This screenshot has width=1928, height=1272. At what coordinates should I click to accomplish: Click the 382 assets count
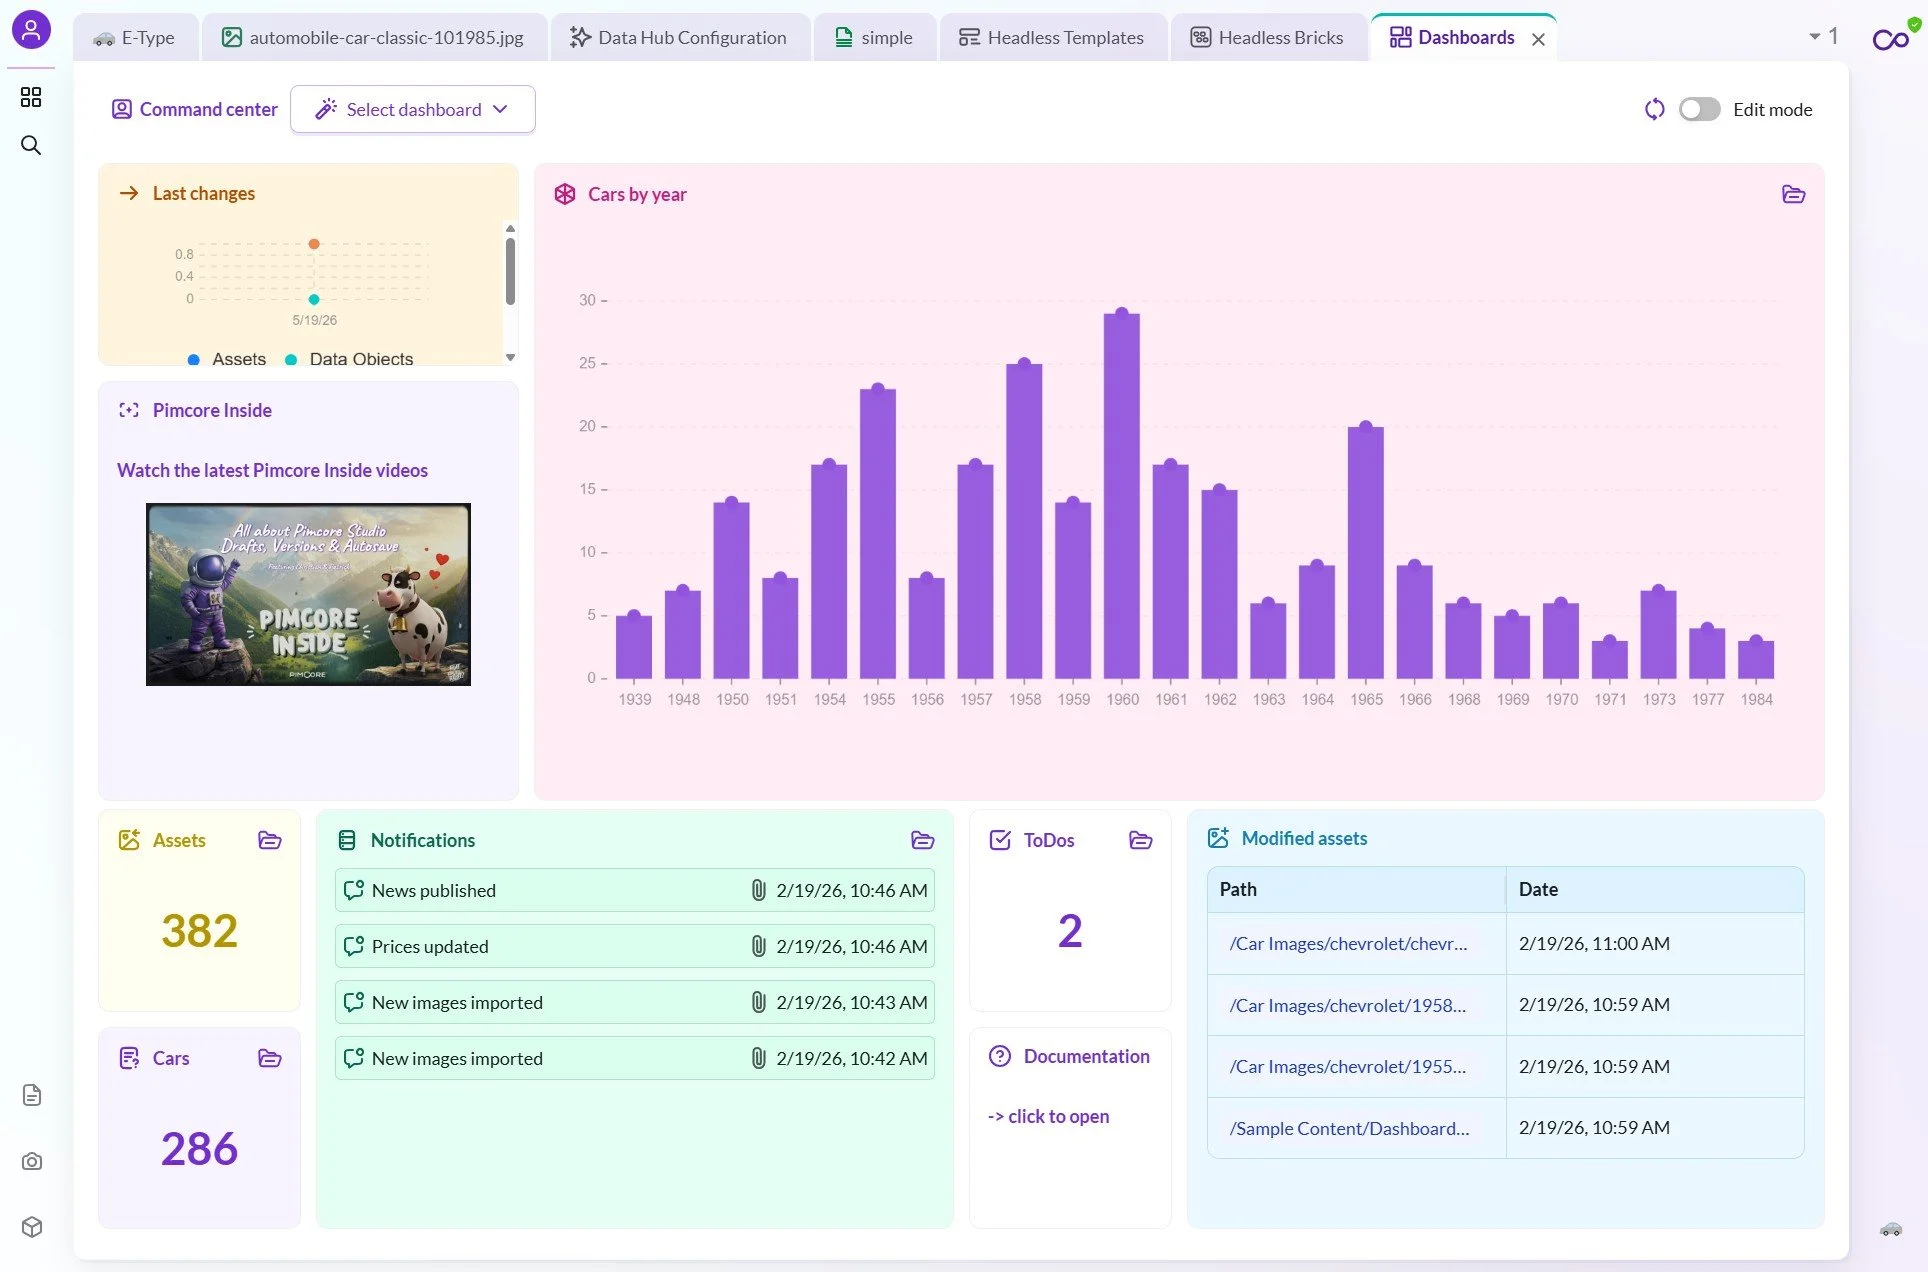(x=200, y=931)
